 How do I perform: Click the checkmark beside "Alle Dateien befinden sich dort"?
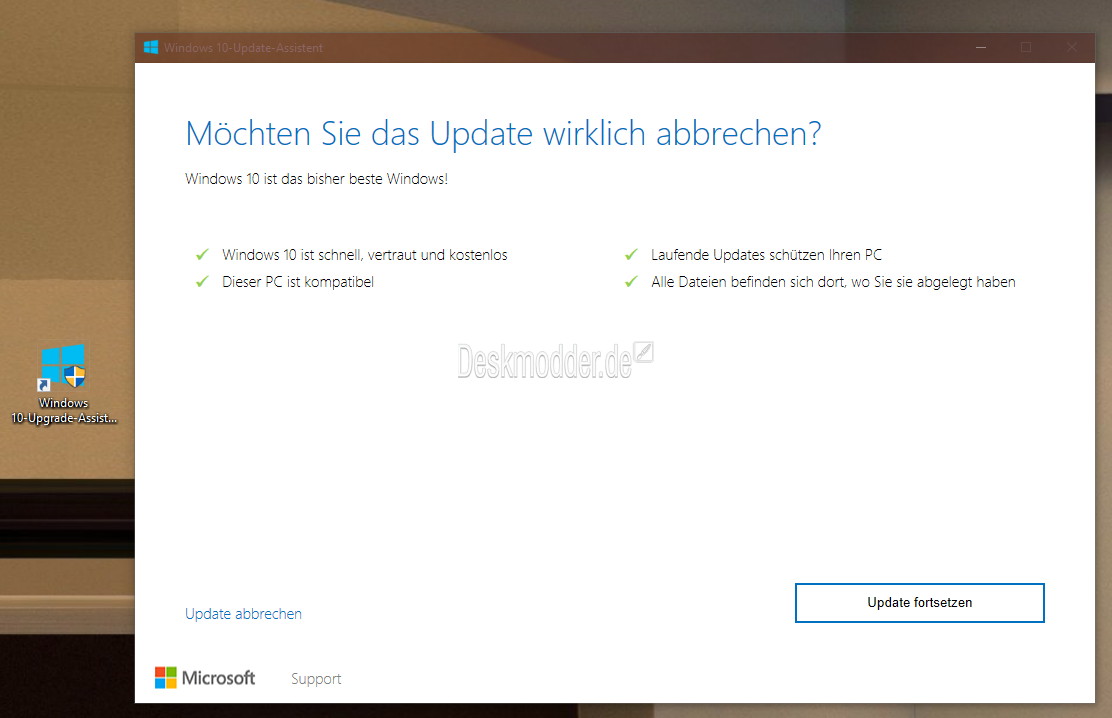pos(631,282)
